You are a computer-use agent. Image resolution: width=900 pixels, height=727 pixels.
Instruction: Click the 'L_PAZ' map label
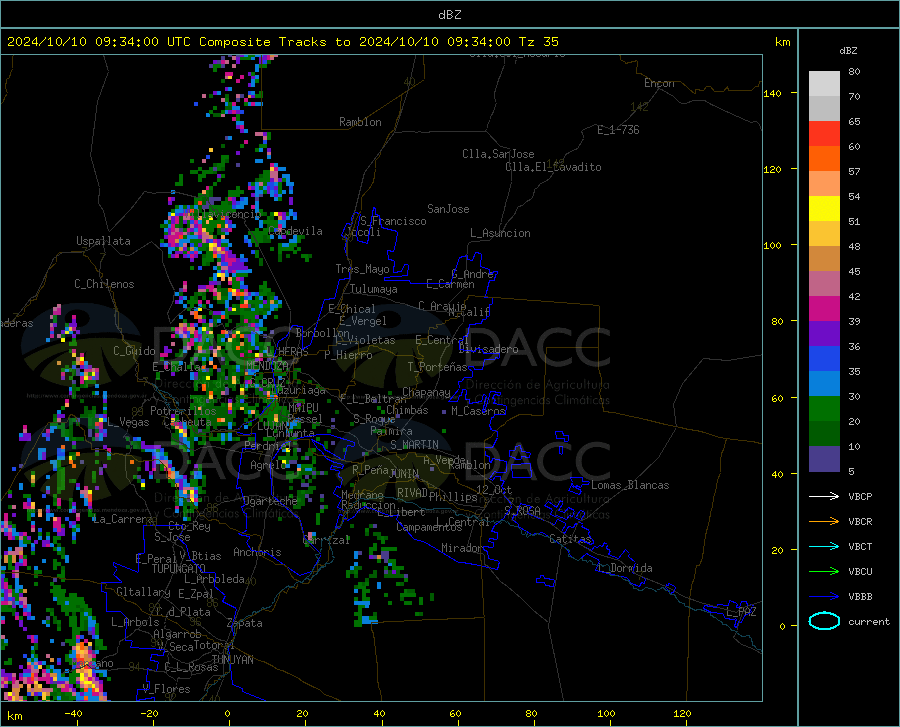[741, 612]
